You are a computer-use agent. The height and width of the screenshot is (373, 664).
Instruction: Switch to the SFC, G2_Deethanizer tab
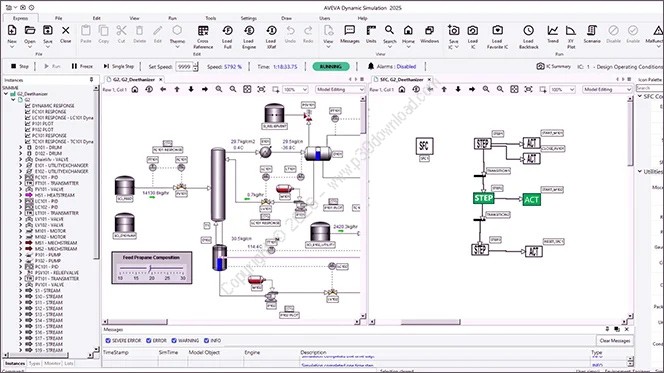pyautogui.click(x=401, y=79)
